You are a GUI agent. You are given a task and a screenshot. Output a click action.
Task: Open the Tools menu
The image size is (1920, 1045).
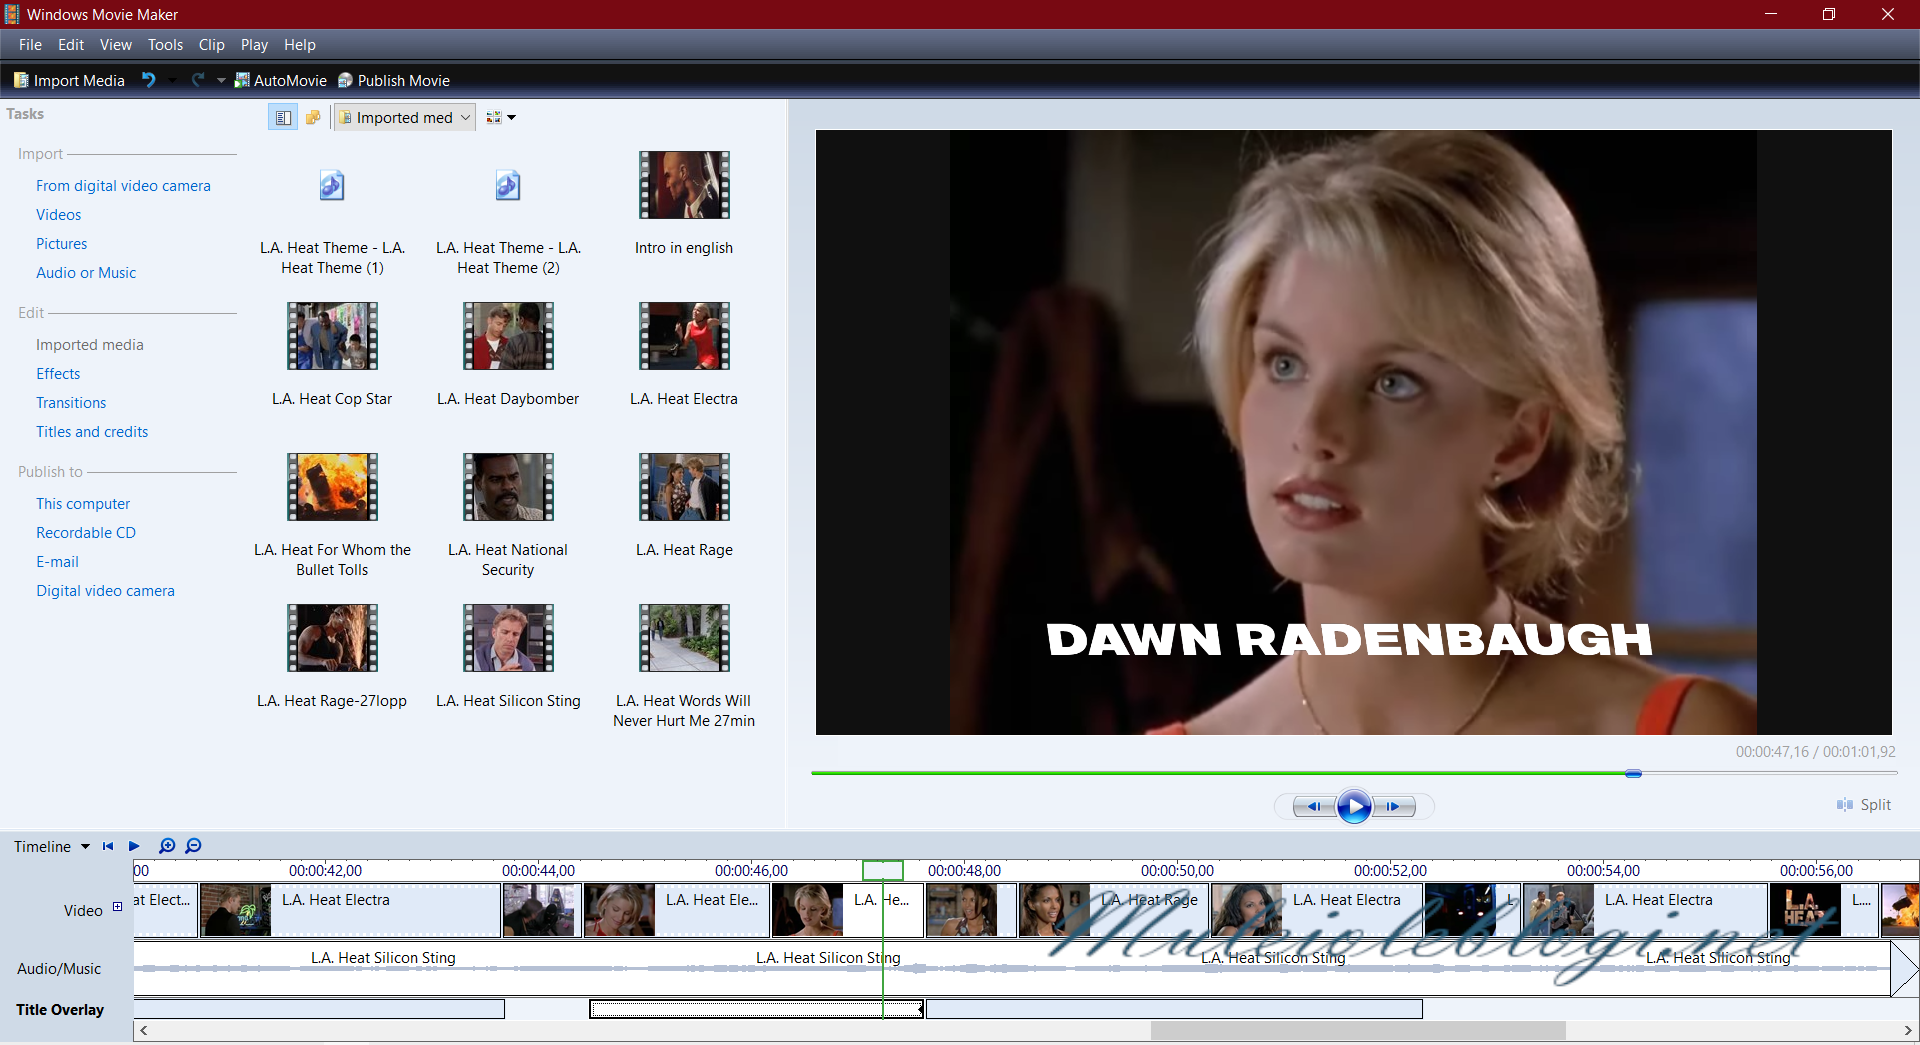pos(165,45)
